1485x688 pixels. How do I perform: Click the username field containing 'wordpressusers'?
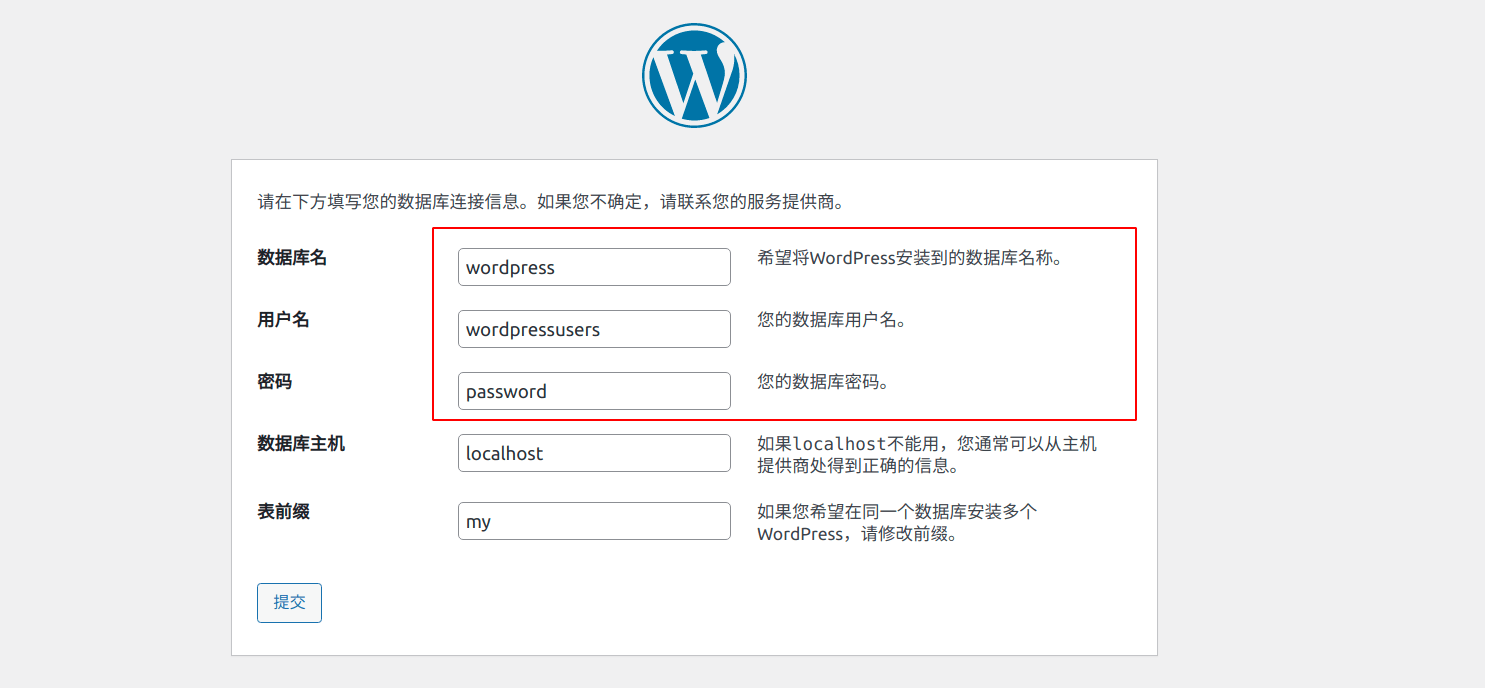pos(594,329)
